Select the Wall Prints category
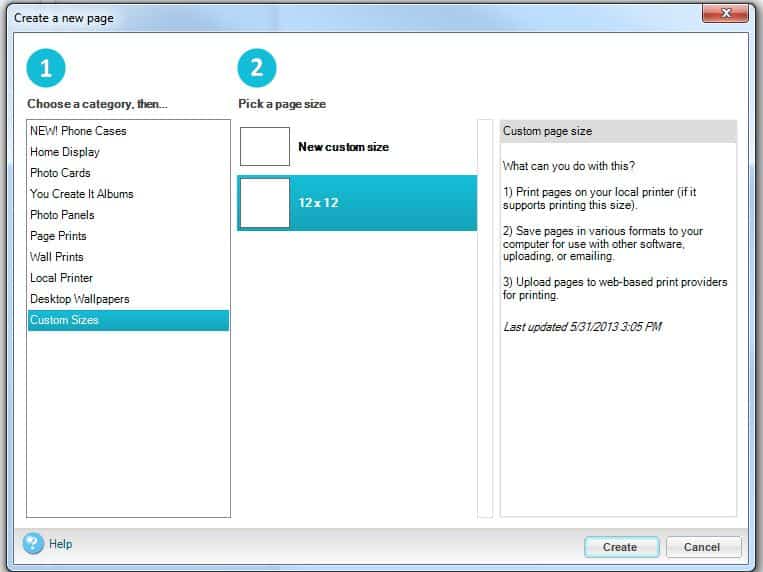This screenshot has height=572, width=763. (128, 257)
